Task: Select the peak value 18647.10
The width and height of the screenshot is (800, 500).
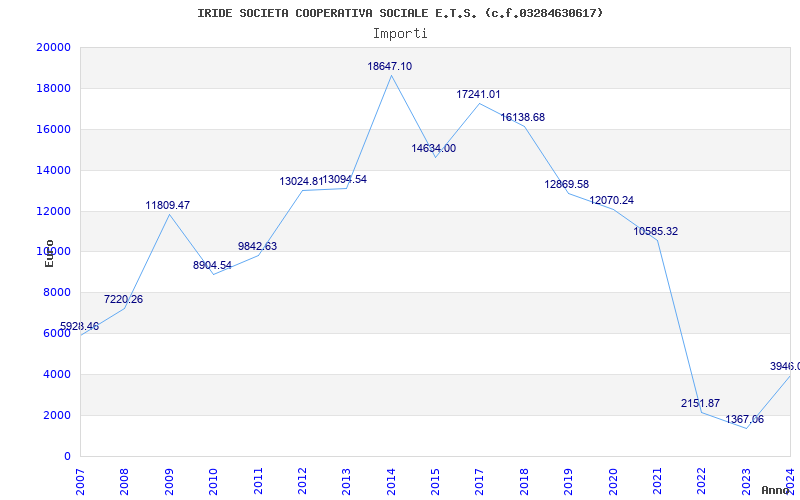Action: point(390,66)
